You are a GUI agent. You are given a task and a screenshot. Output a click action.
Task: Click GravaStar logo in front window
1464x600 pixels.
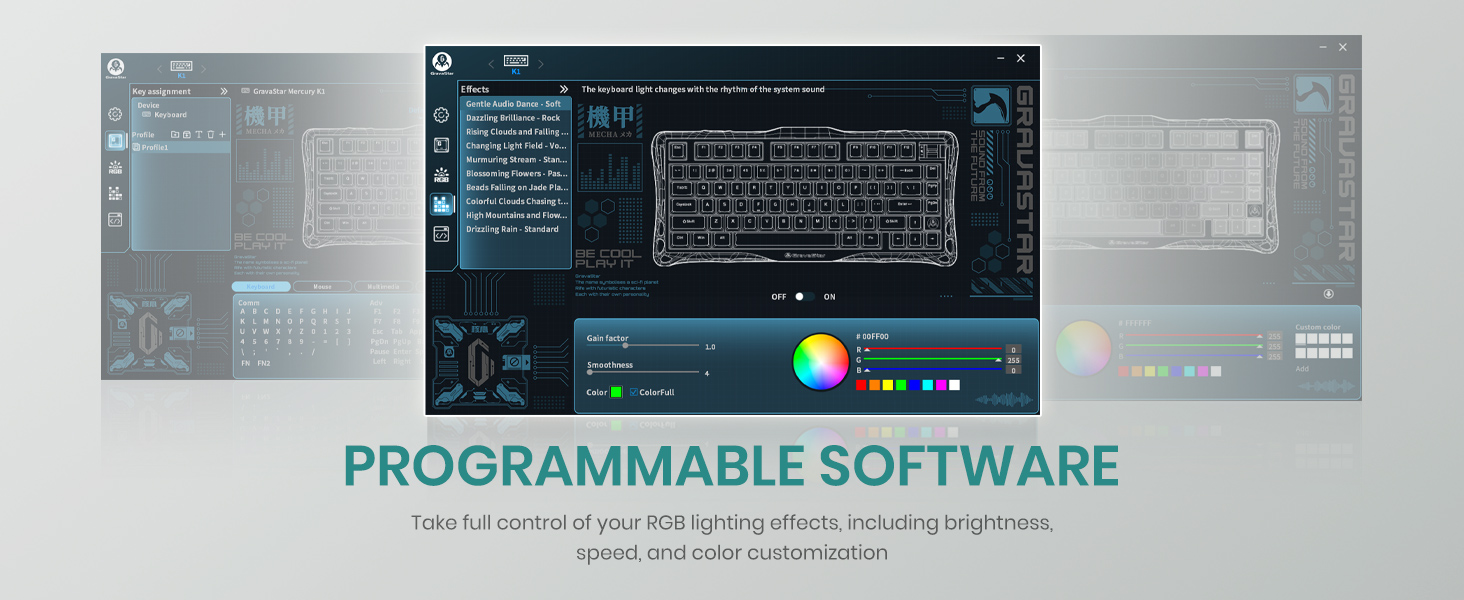click(442, 64)
